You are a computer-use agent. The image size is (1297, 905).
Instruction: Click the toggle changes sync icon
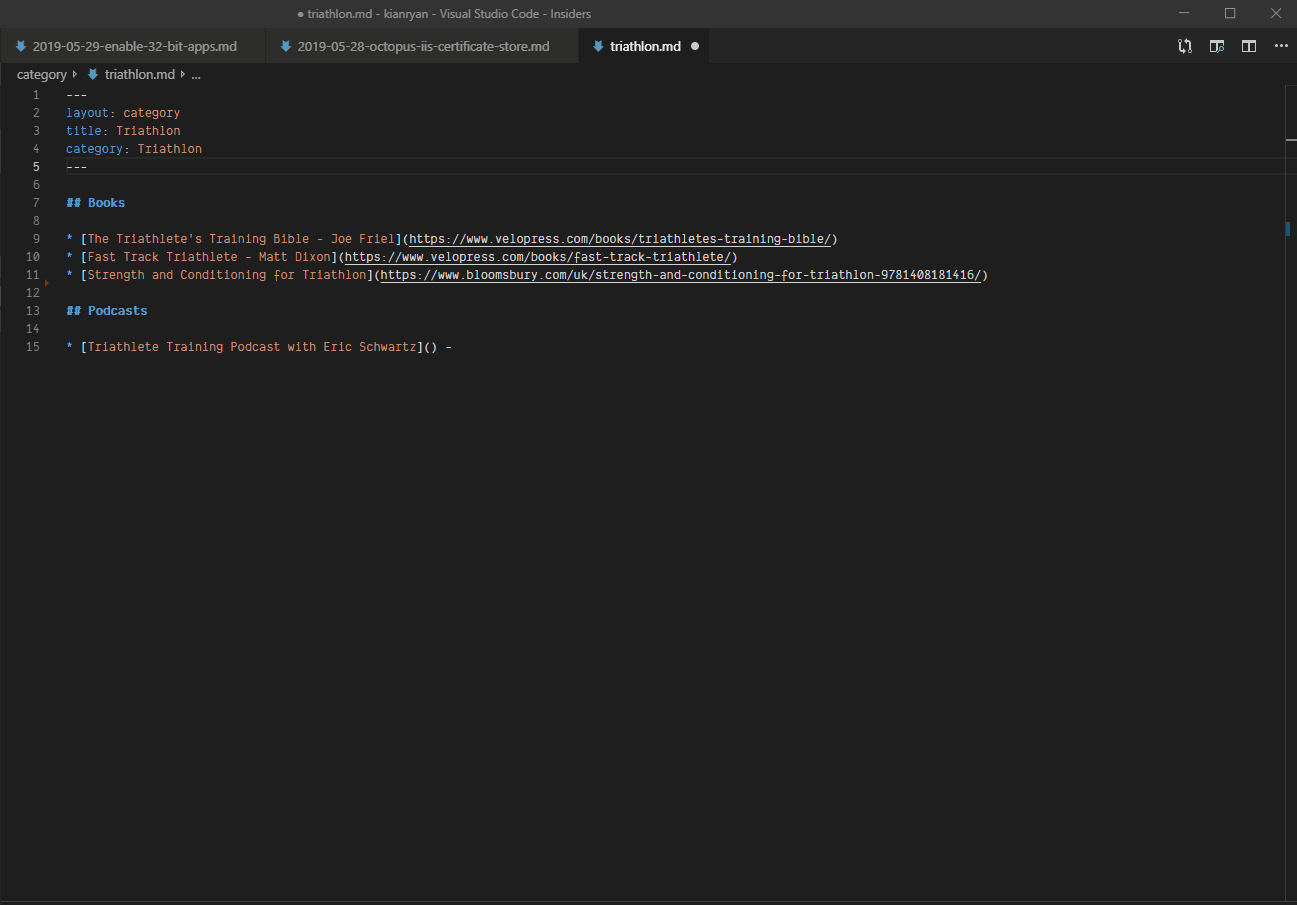click(1184, 46)
